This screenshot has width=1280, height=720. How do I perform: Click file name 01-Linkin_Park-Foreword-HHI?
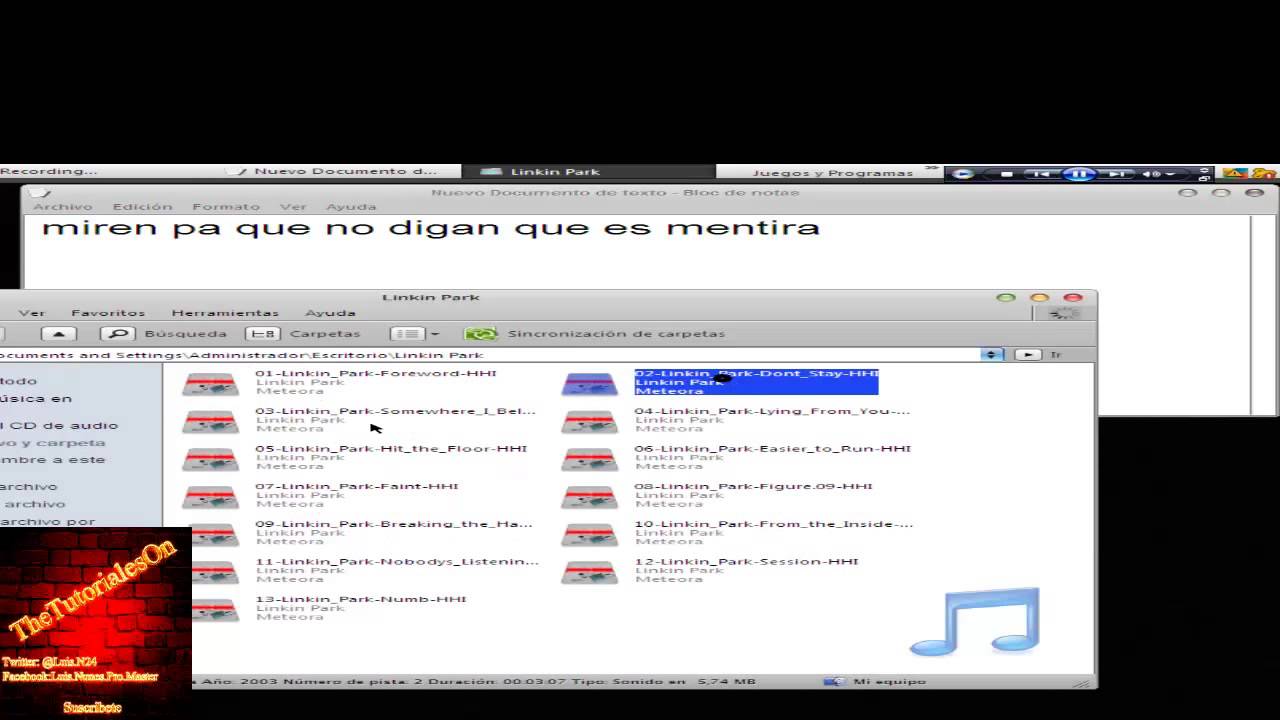click(x=376, y=373)
